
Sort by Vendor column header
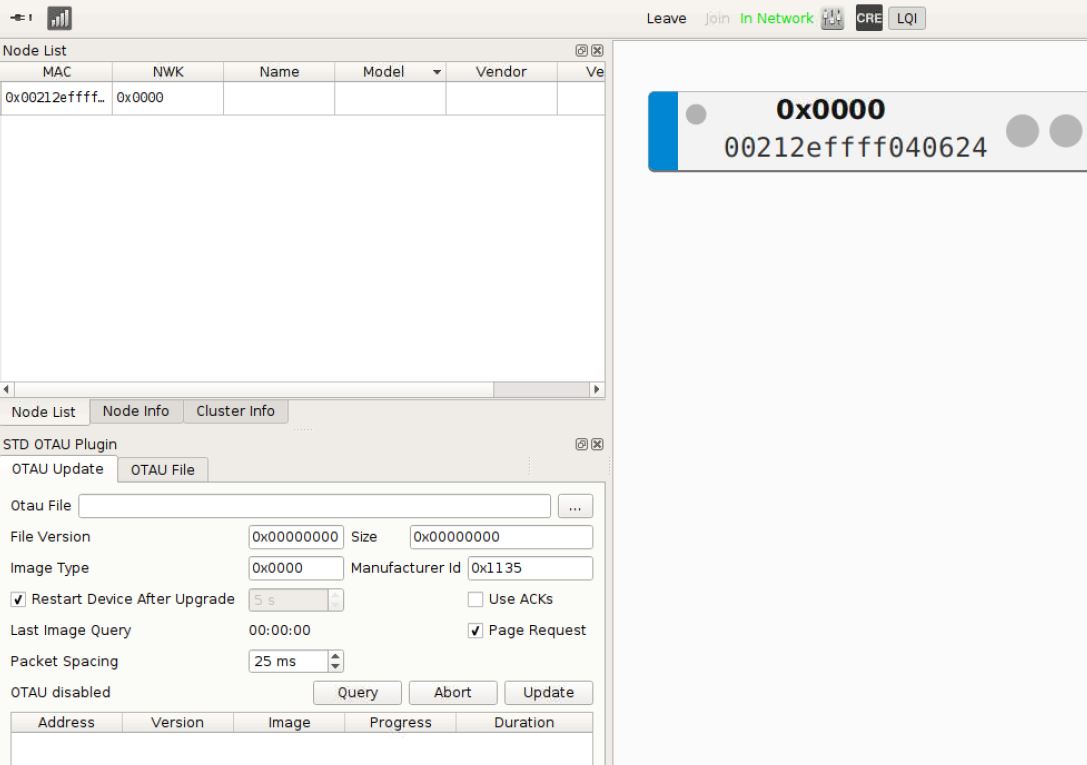[501, 72]
